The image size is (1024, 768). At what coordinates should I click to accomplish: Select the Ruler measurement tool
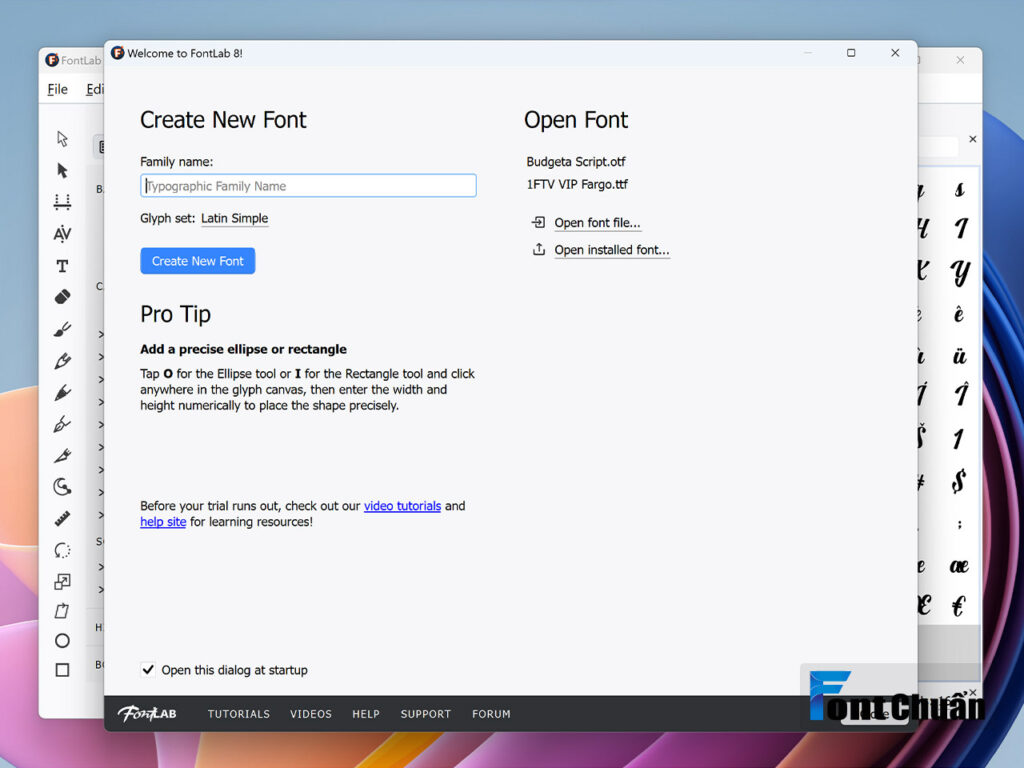(62, 519)
